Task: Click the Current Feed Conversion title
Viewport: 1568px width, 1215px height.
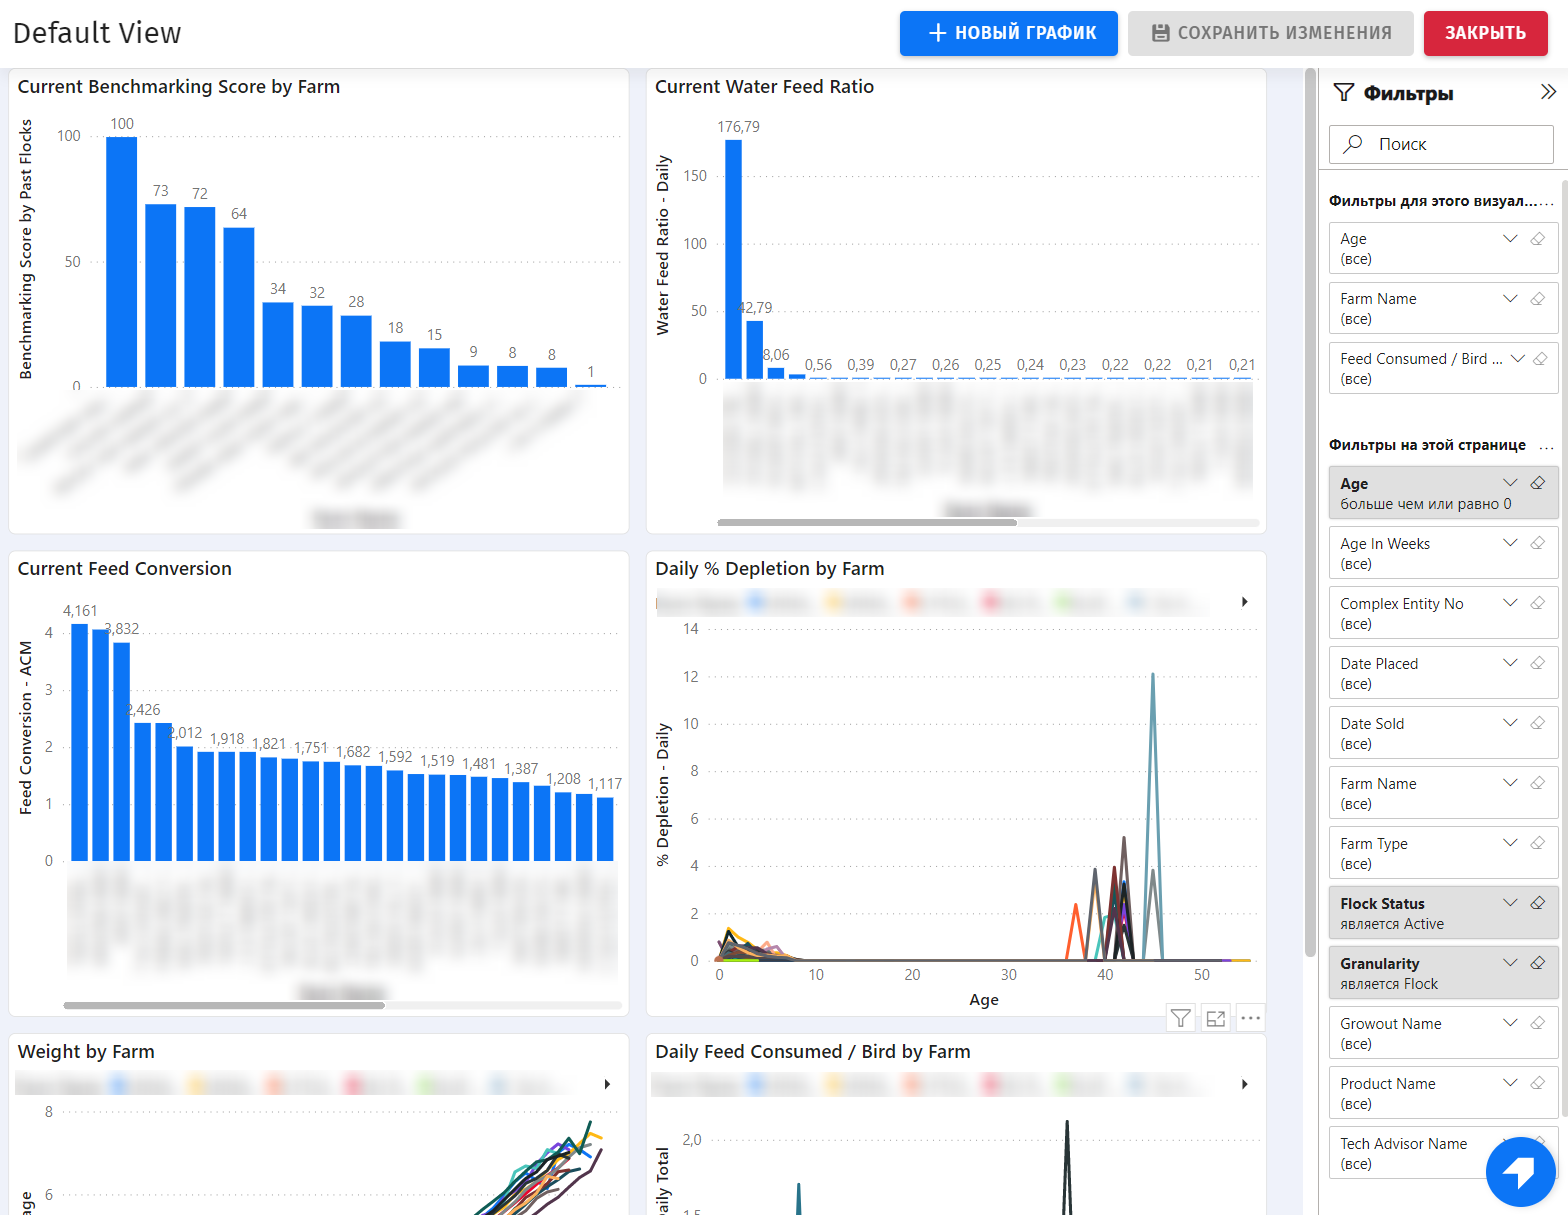Action: (x=125, y=569)
